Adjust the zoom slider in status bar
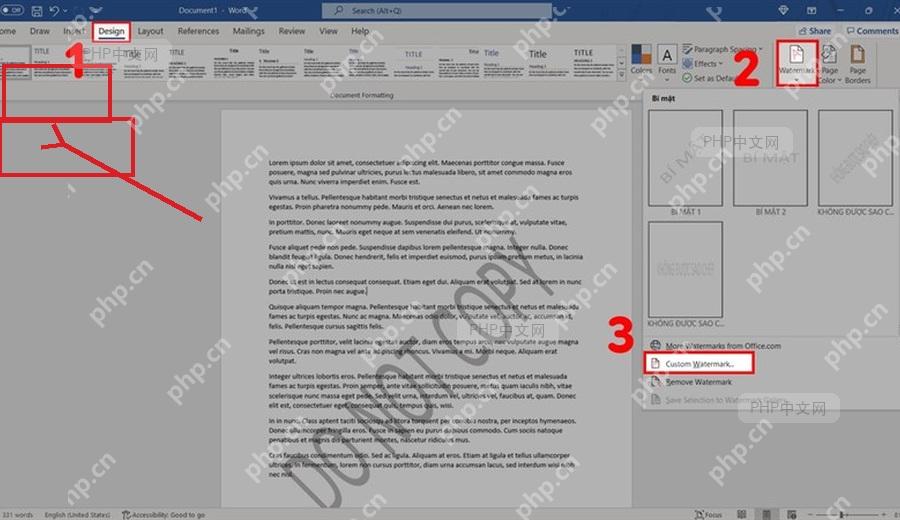This screenshot has width=900, height=520. pyautogui.click(x=843, y=514)
